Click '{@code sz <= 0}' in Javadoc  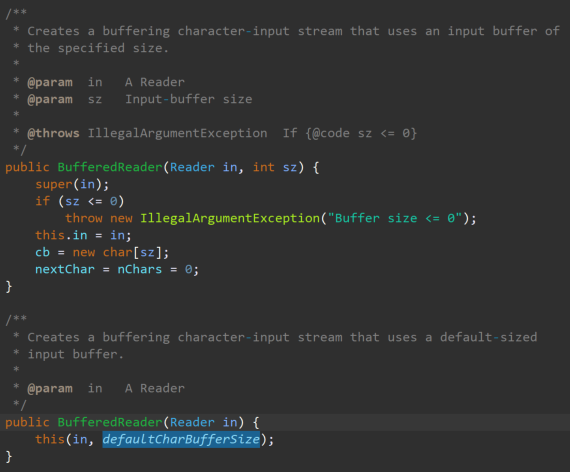tap(361, 133)
